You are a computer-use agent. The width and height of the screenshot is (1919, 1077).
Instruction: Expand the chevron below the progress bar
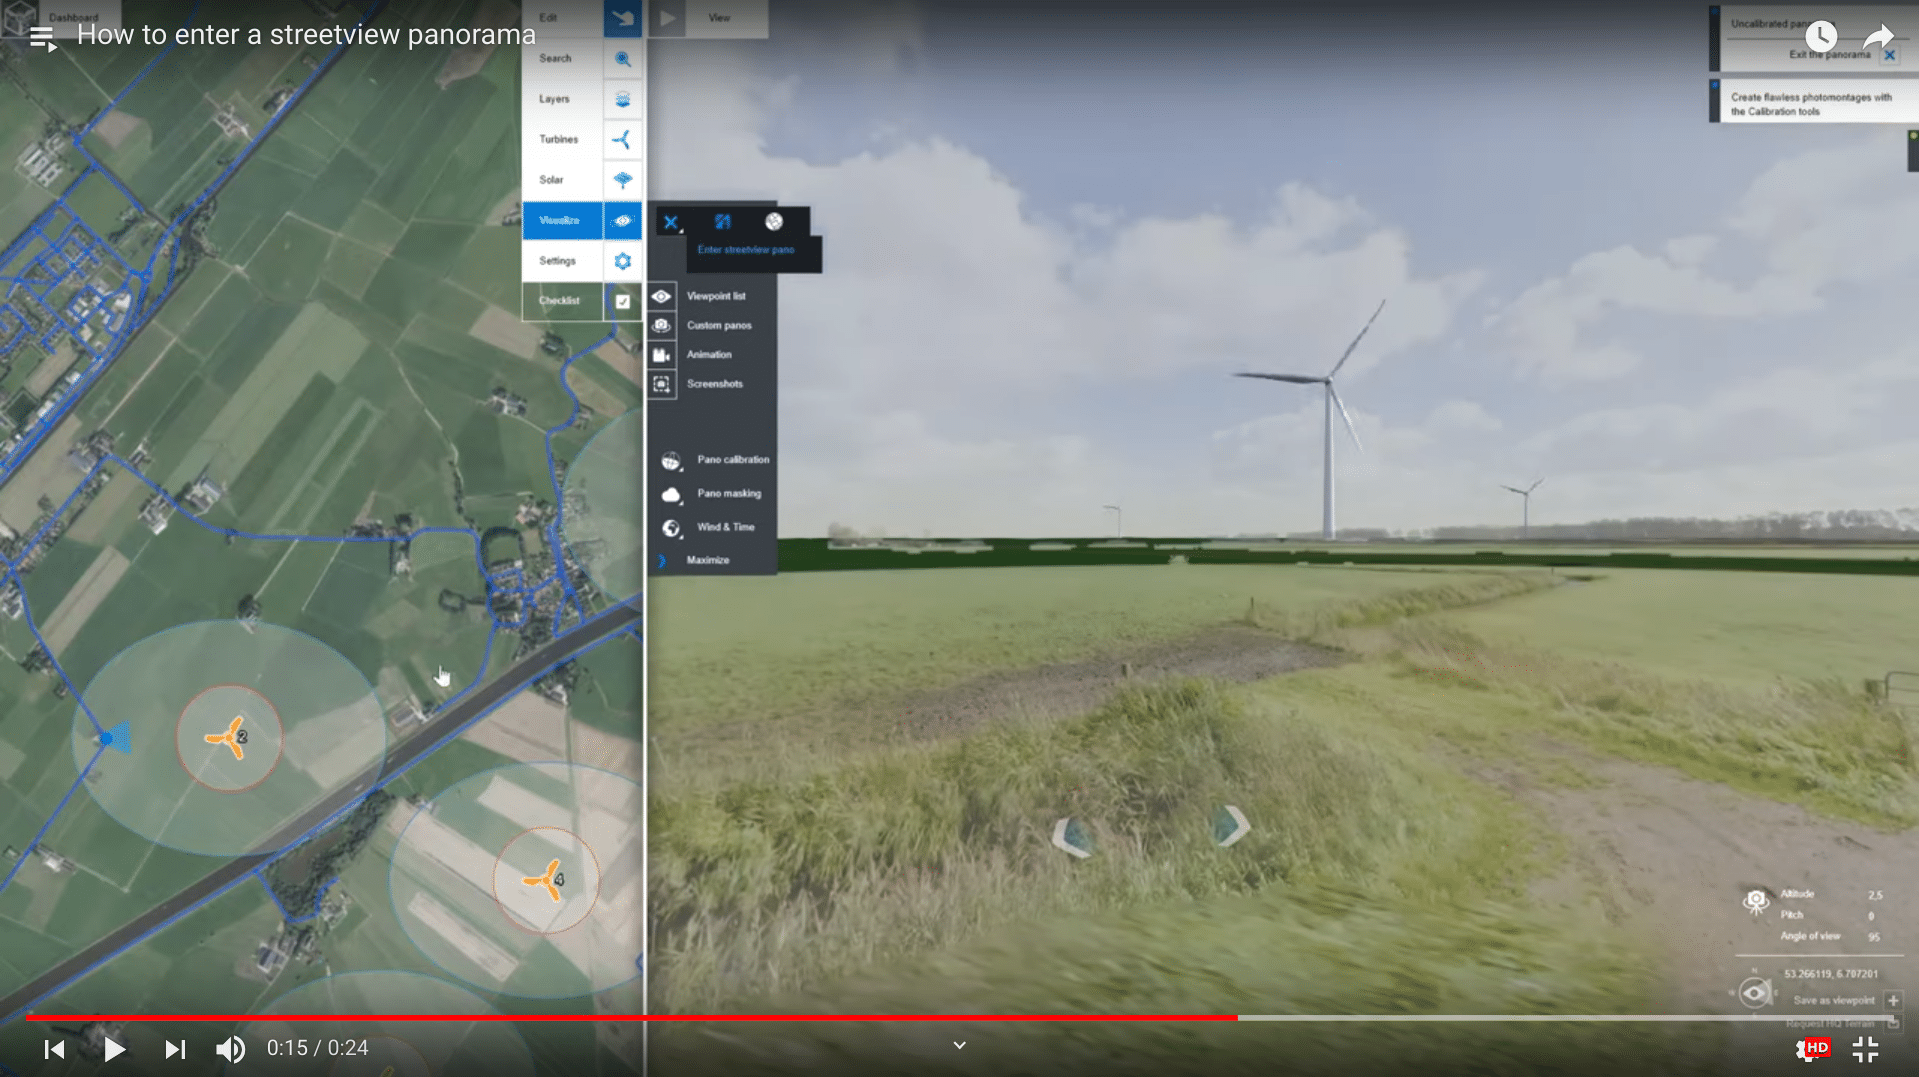tap(959, 1046)
